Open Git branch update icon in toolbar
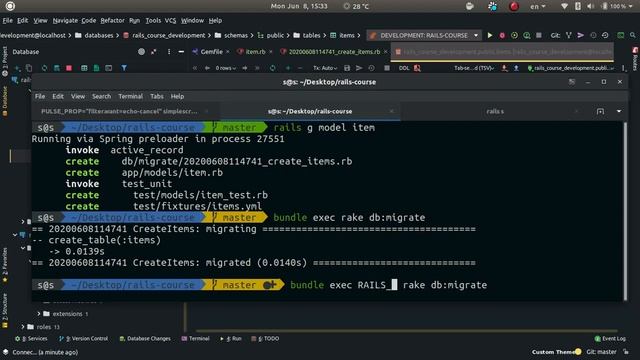Viewport: 640px width, 360px height. [568, 36]
